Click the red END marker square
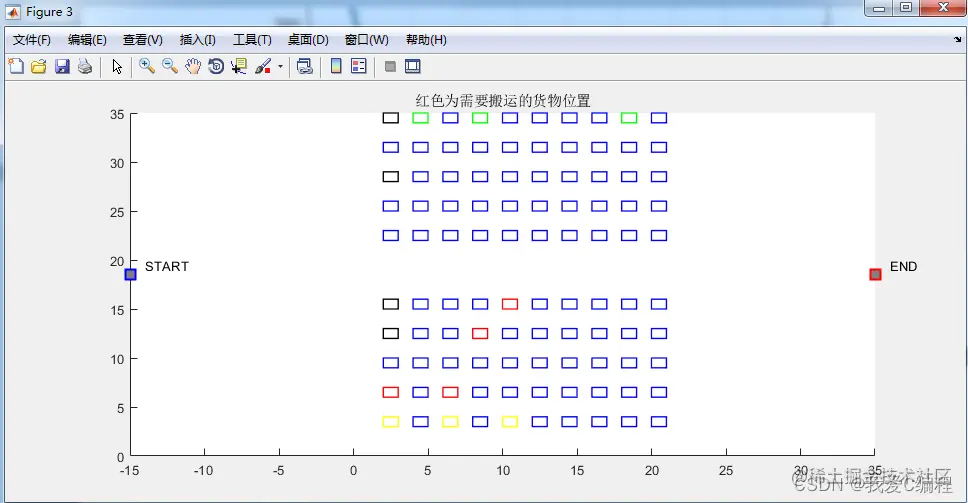The height and width of the screenshot is (503, 968). (875, 274)
